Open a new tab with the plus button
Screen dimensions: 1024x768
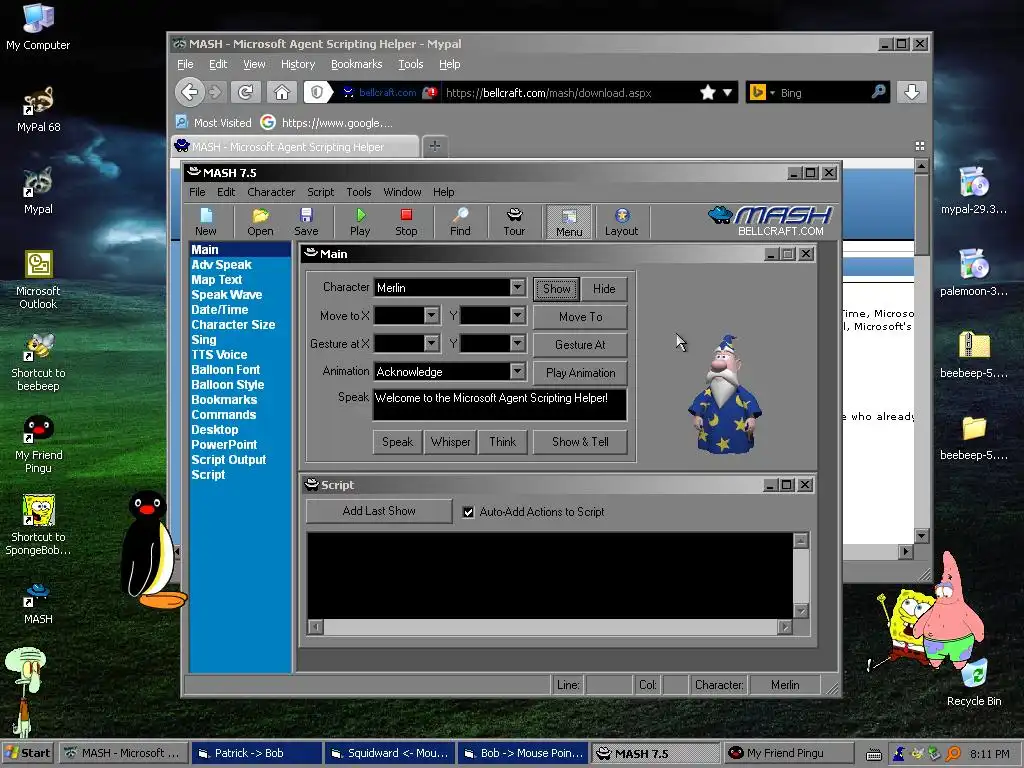pyautogui.click(x=435, y=146)
